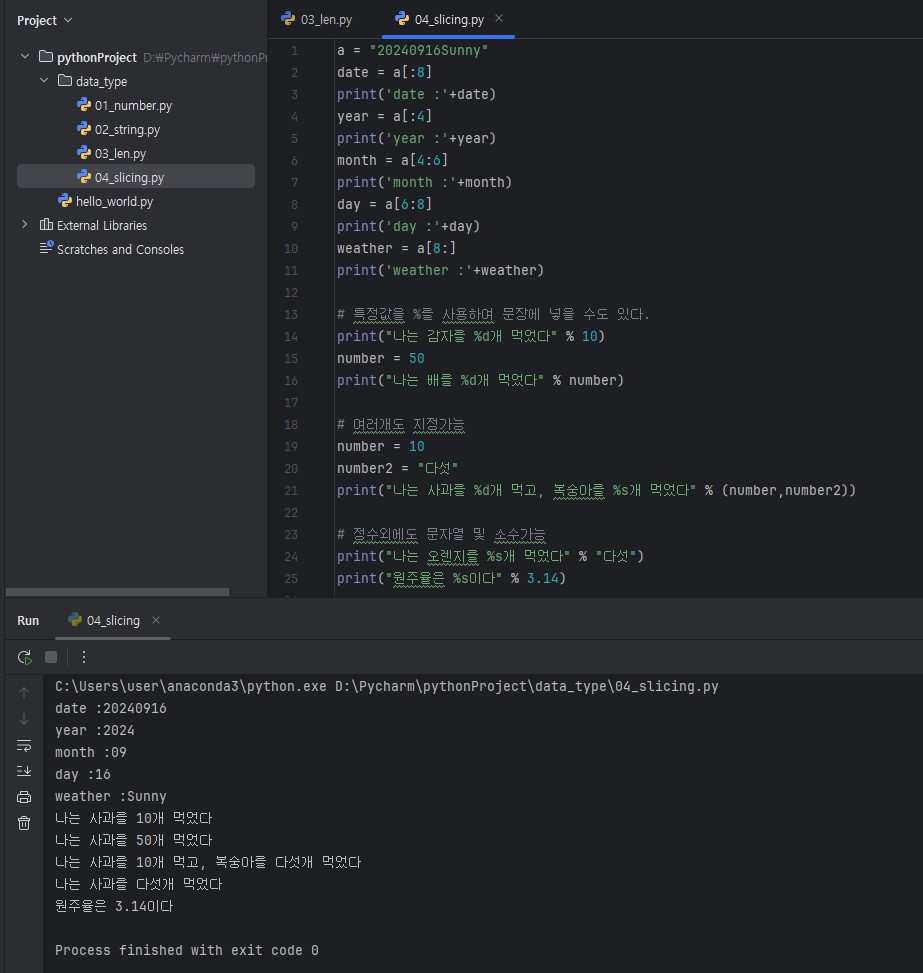This screenshot has height=973, width=923.
Task: Click "Process finished with exit code 0"
Action: coord(186,951)
